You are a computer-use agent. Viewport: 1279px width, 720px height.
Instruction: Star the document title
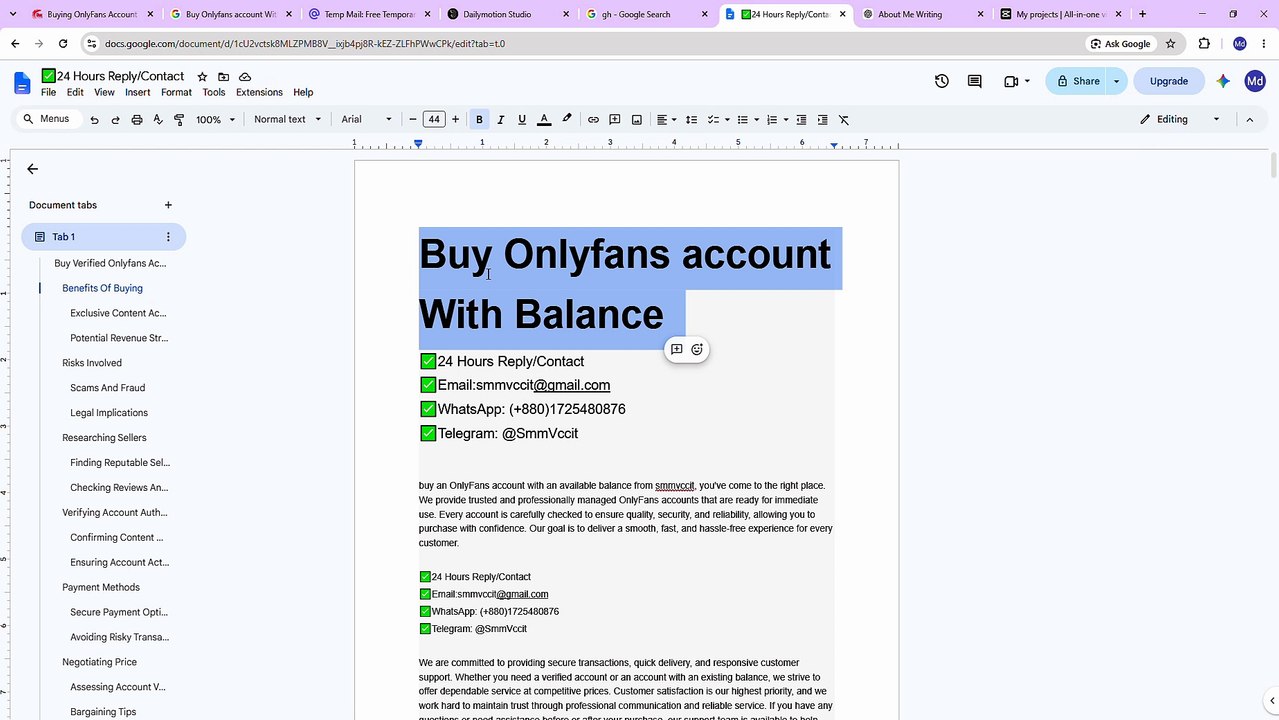tap(202, 77)
